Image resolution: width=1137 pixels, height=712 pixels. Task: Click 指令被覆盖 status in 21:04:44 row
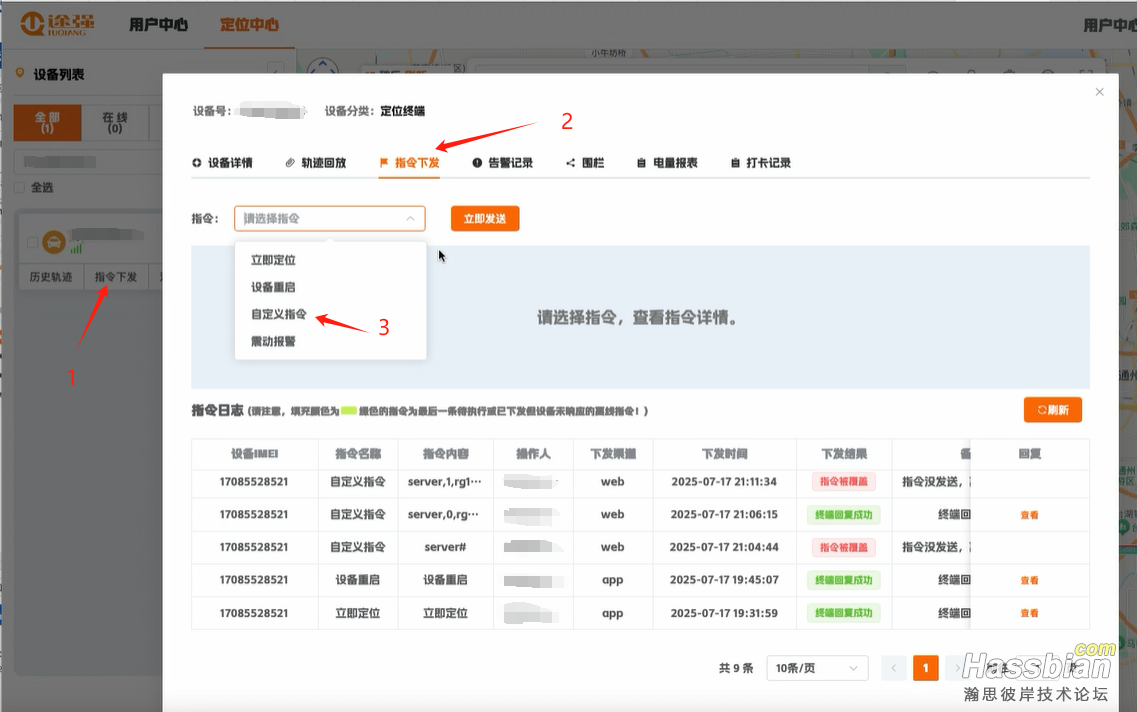pyautogui.click(x=843, y=547)
